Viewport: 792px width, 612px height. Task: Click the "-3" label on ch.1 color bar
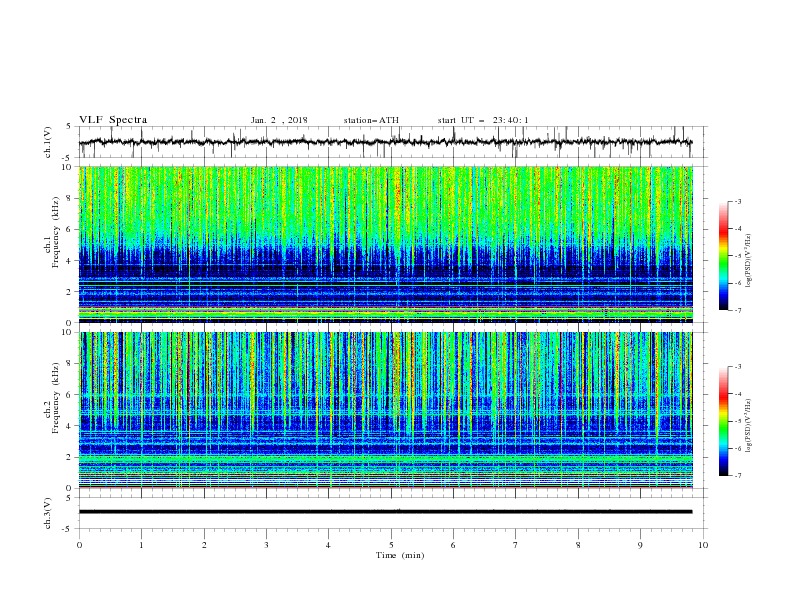coord(737,201)
